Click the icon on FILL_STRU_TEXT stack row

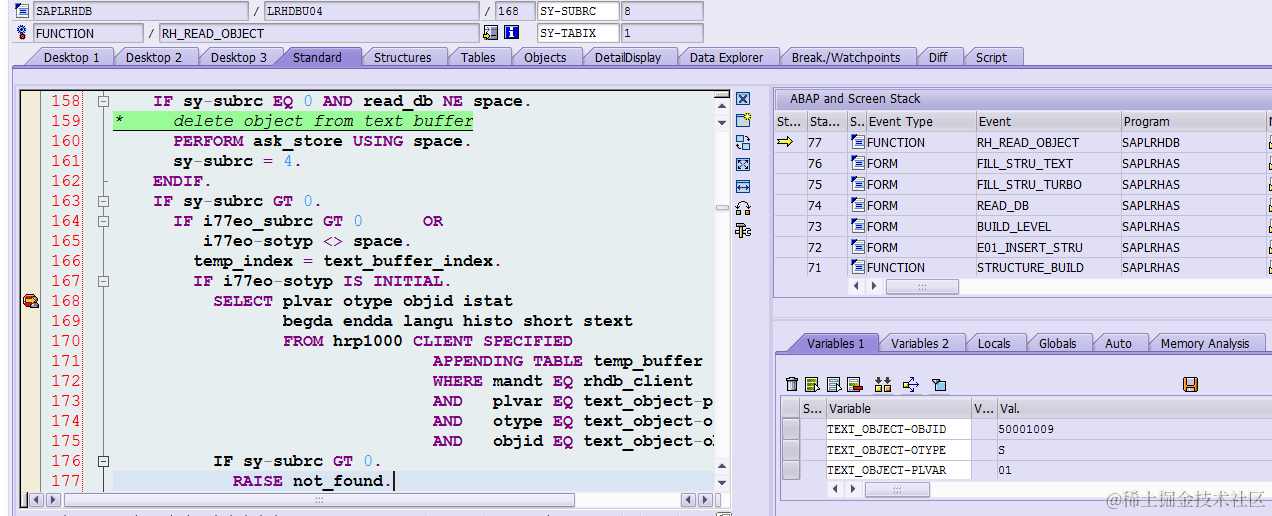click(858, 163)
